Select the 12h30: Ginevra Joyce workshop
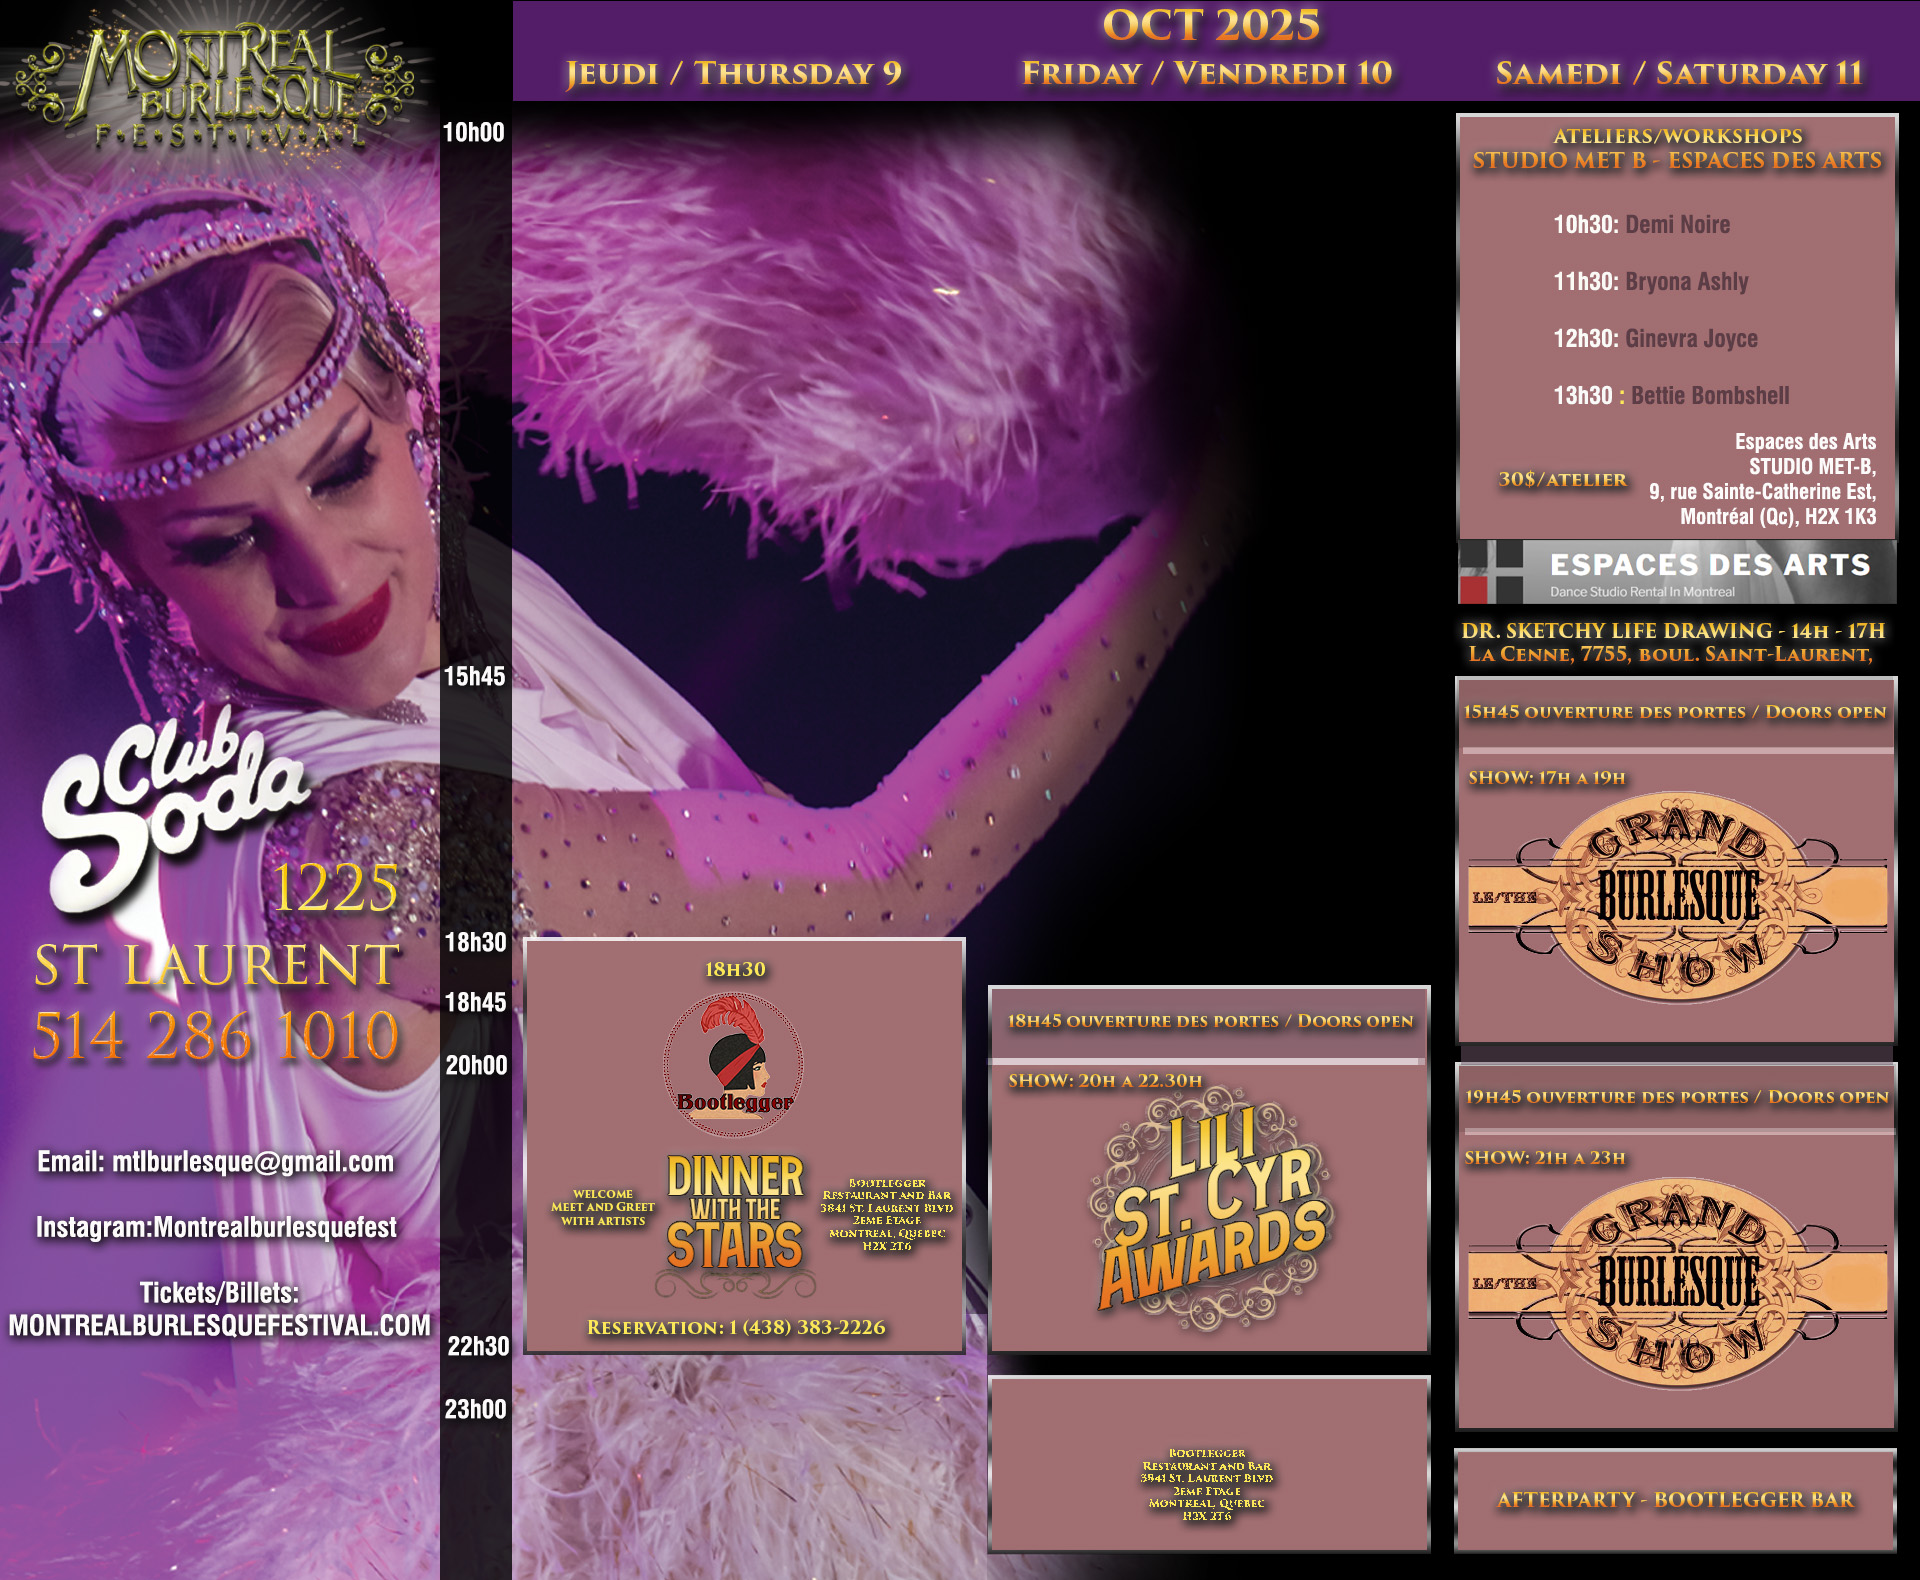 [1655, 339]
